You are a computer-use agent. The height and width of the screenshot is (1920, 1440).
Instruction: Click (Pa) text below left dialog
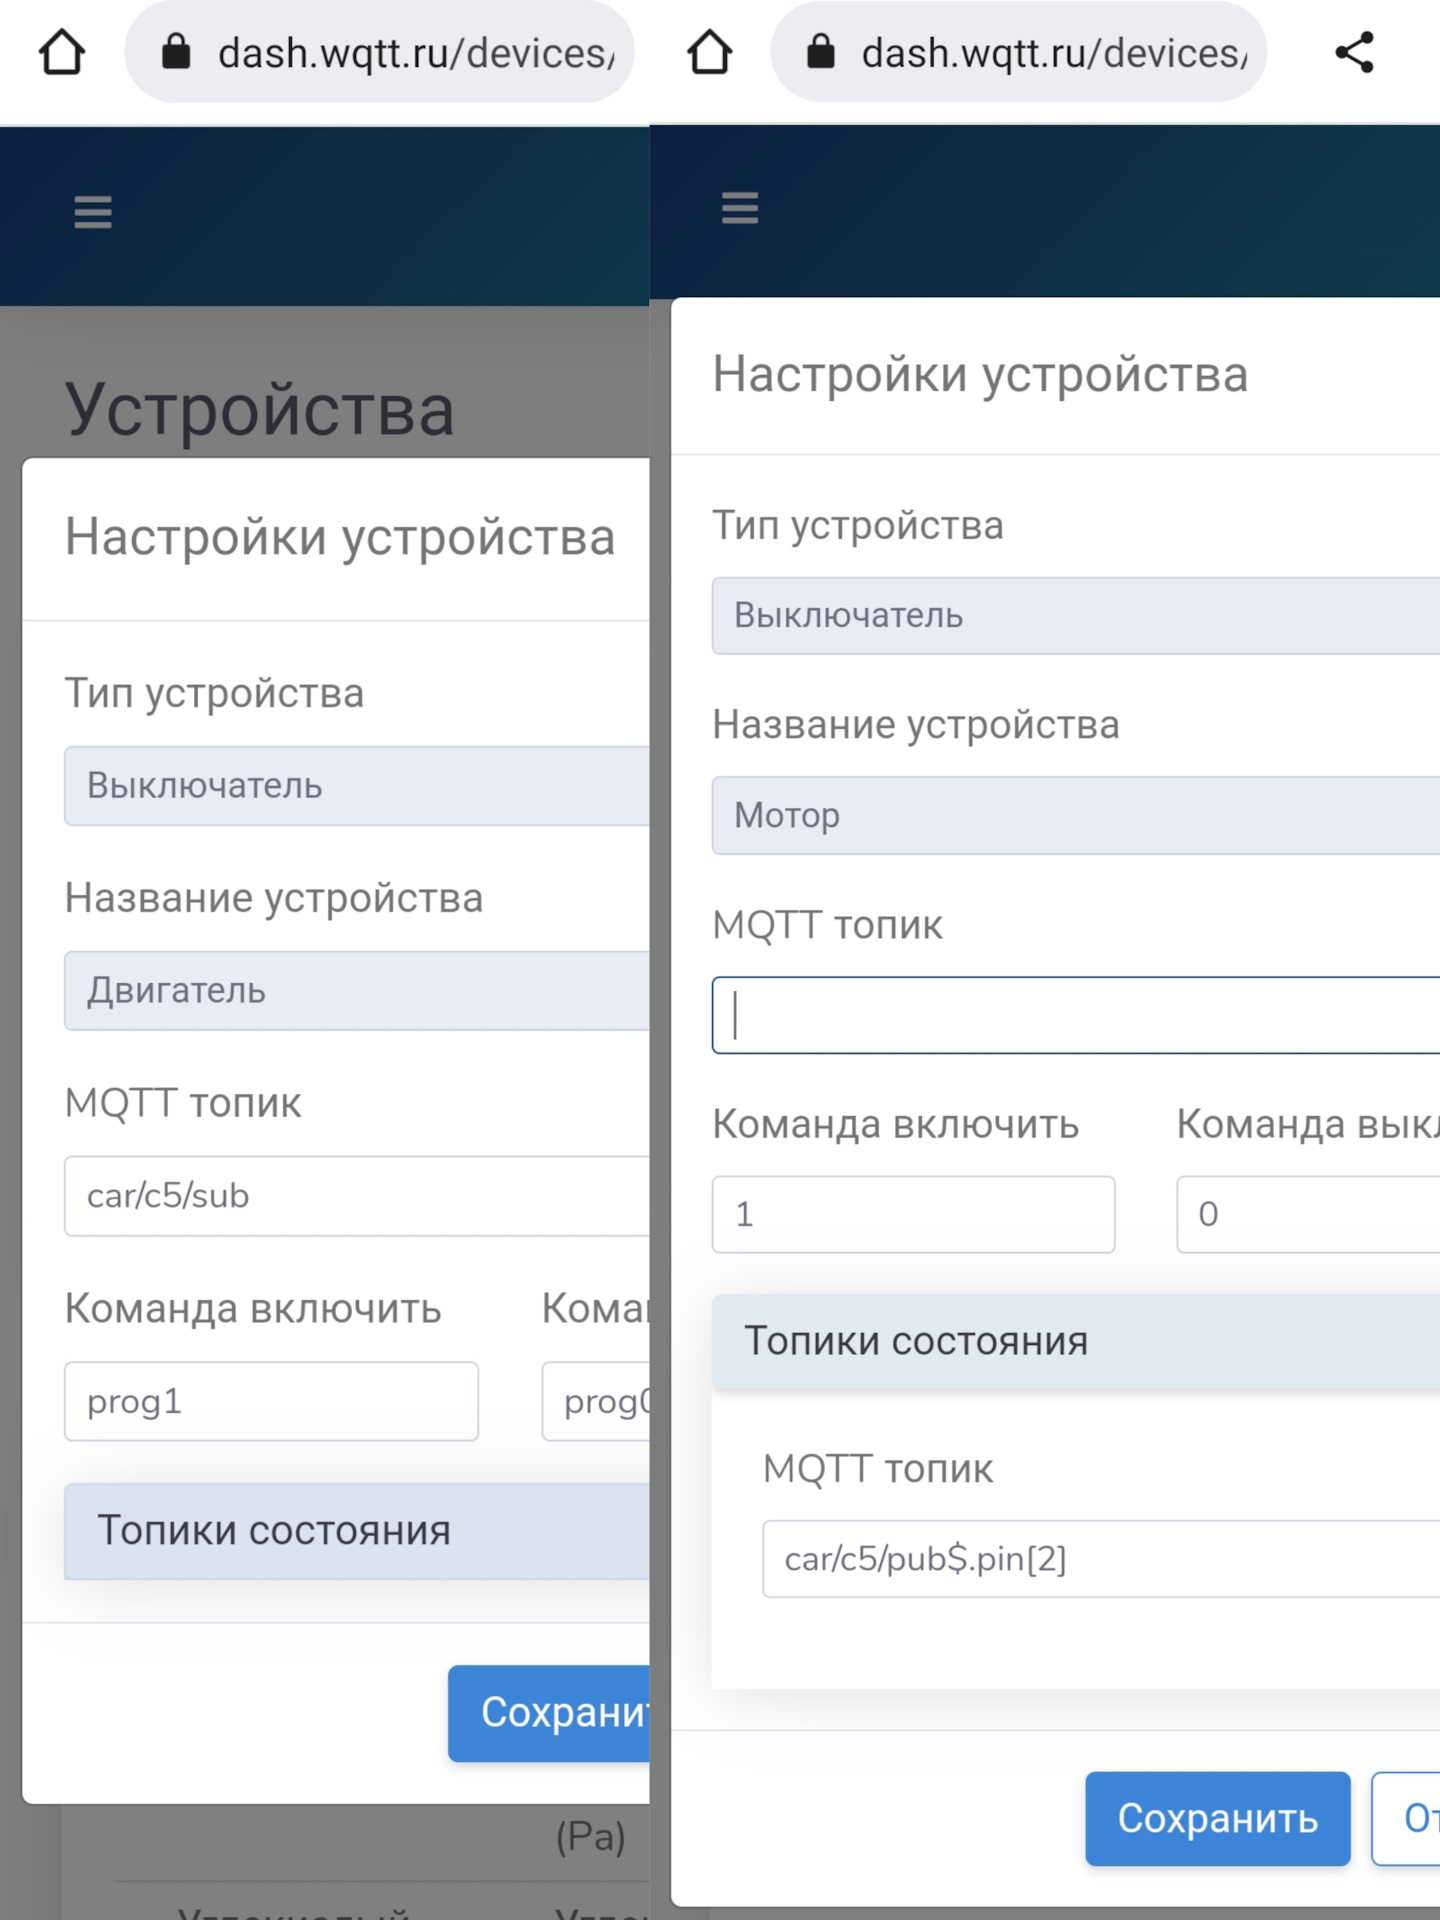pyautogui.click(x=591, y=1837)
